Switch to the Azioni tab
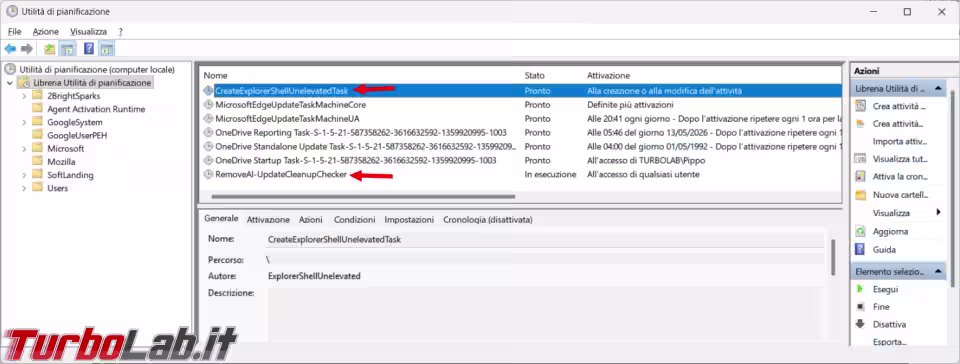This screenshot has height=364, width=960. [x=310, y=219]
